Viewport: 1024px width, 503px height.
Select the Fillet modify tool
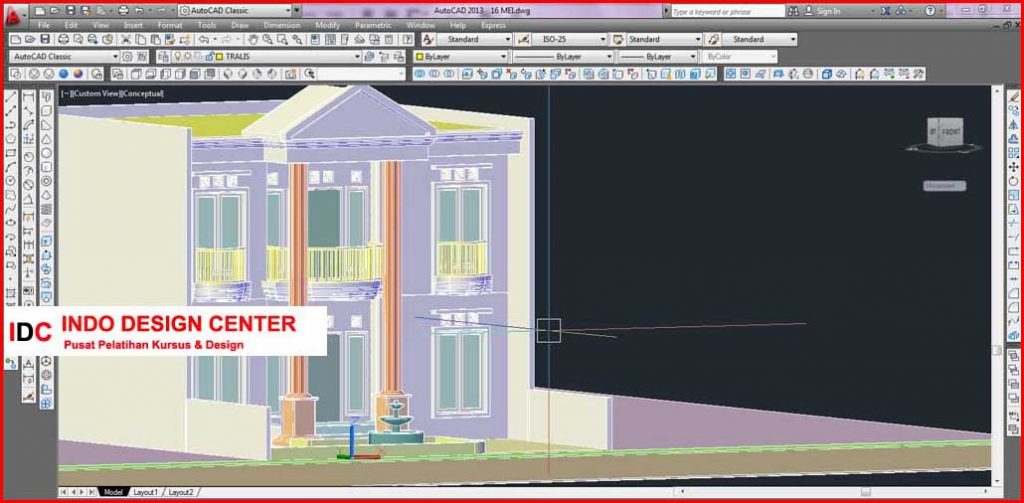coord(1014,307)
